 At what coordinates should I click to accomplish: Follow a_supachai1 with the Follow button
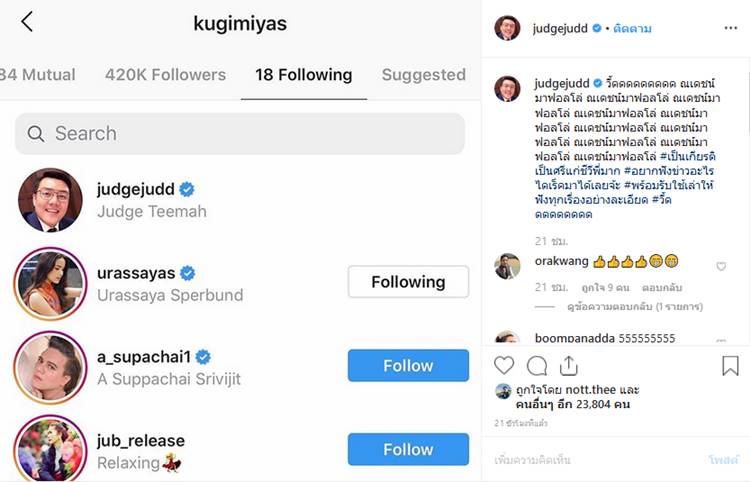tap(408, 366)
